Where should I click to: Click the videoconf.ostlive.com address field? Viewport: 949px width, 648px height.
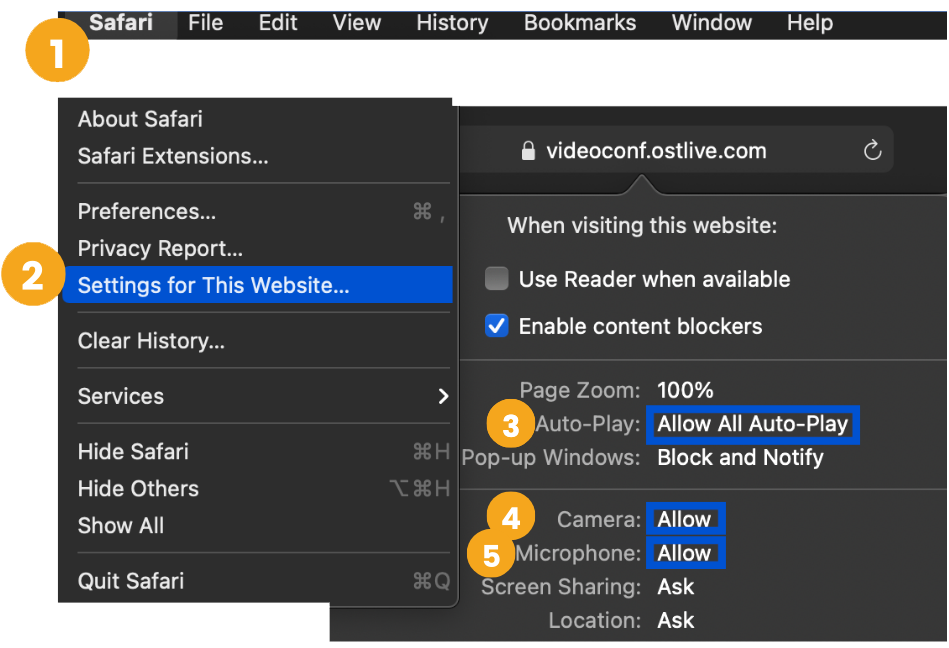coord(656,151)
